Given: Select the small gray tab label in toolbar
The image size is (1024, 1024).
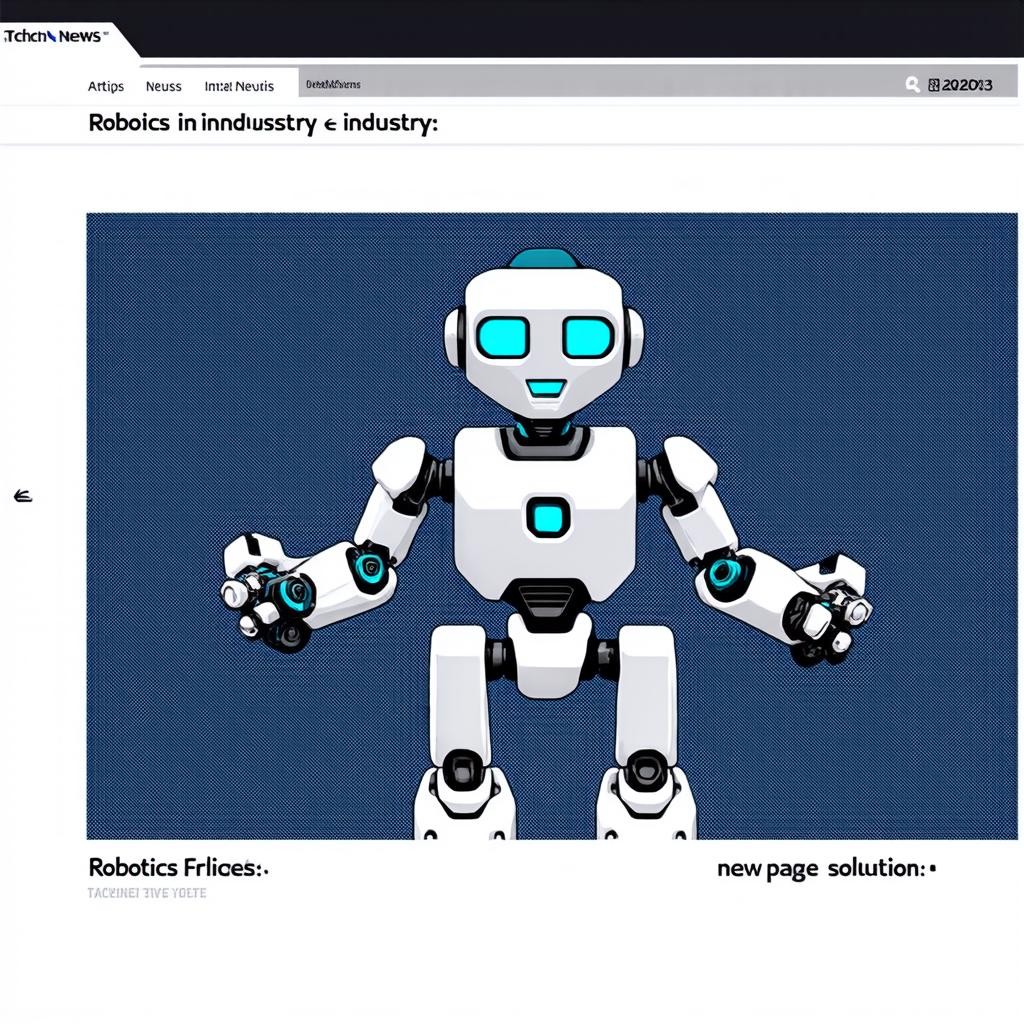Looking at the screenshot, I should (333, 85).
